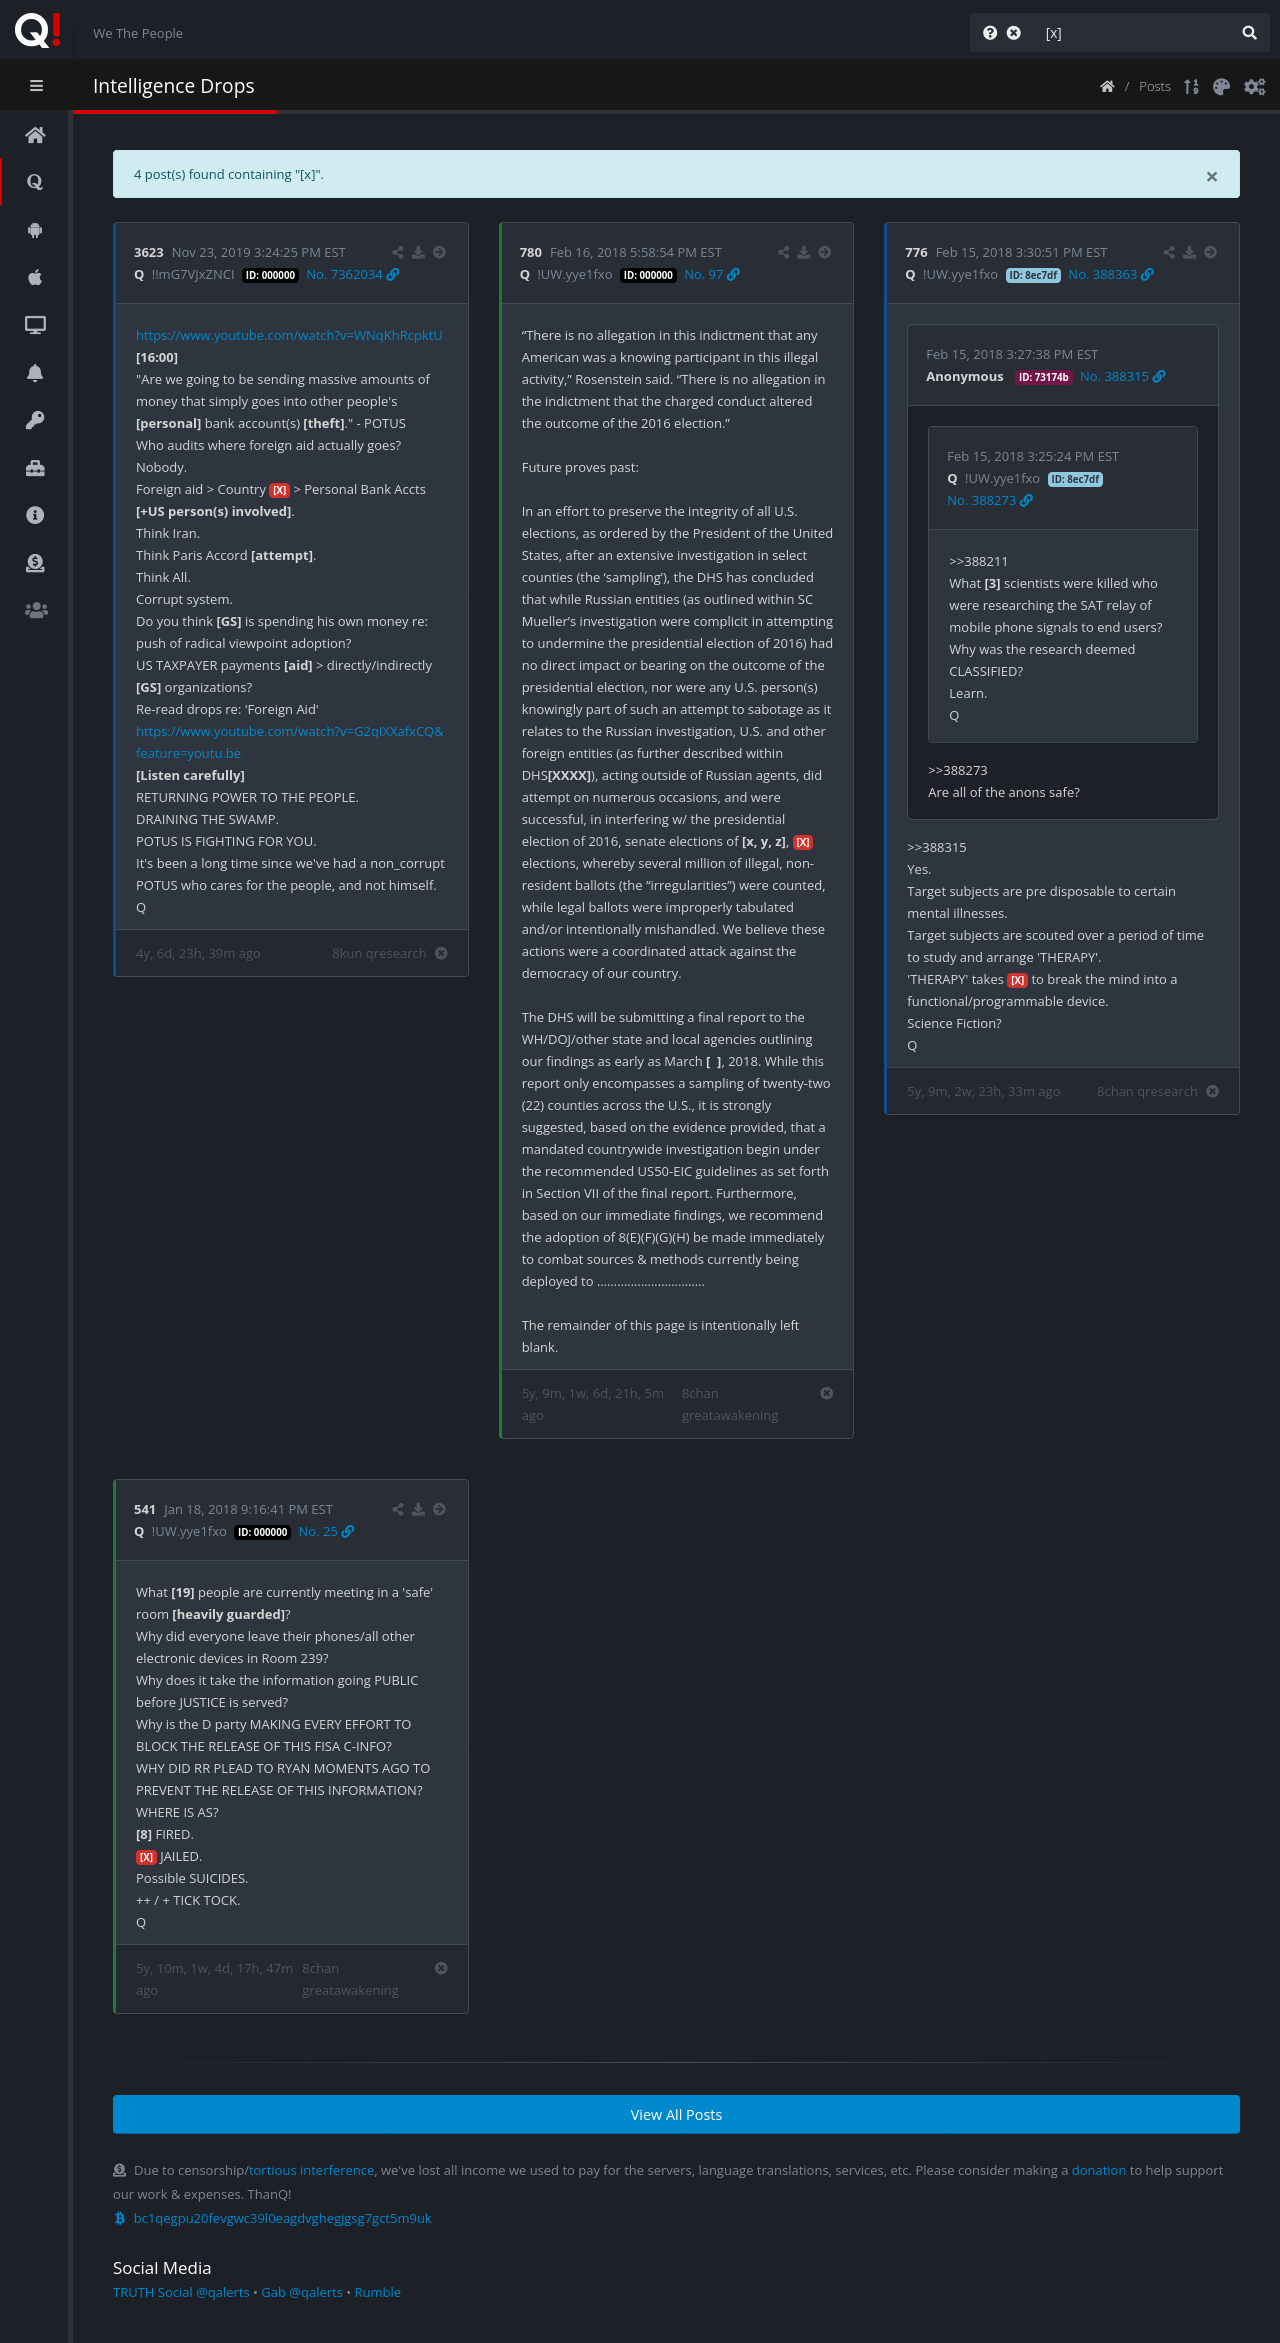Toggle post sort order icon

1191,87
